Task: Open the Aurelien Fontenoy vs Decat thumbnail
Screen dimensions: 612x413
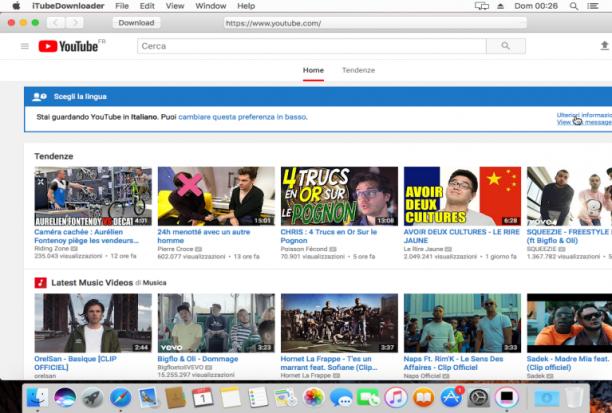Action: tap(93, 196)
